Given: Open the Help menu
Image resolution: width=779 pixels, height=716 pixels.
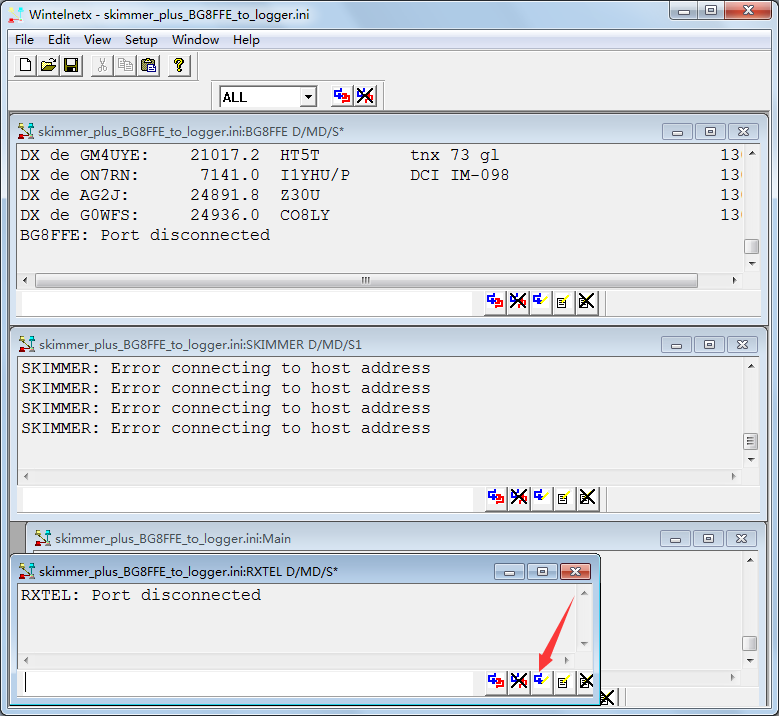Looking at the screenshot, I should (246, 40).
